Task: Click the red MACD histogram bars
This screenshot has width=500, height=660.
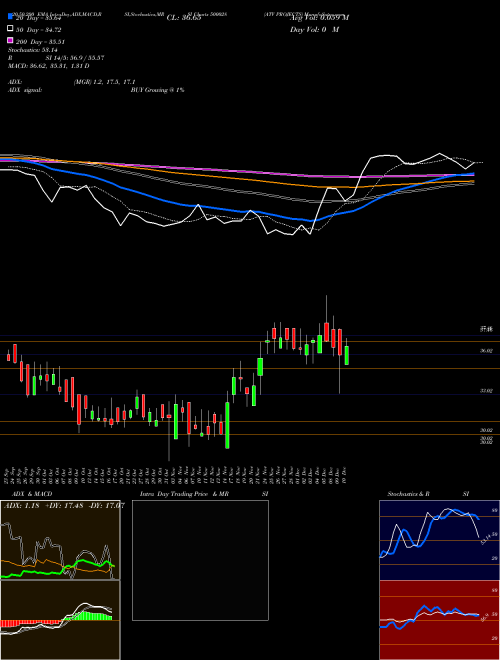Action: (x=32, y=623)
